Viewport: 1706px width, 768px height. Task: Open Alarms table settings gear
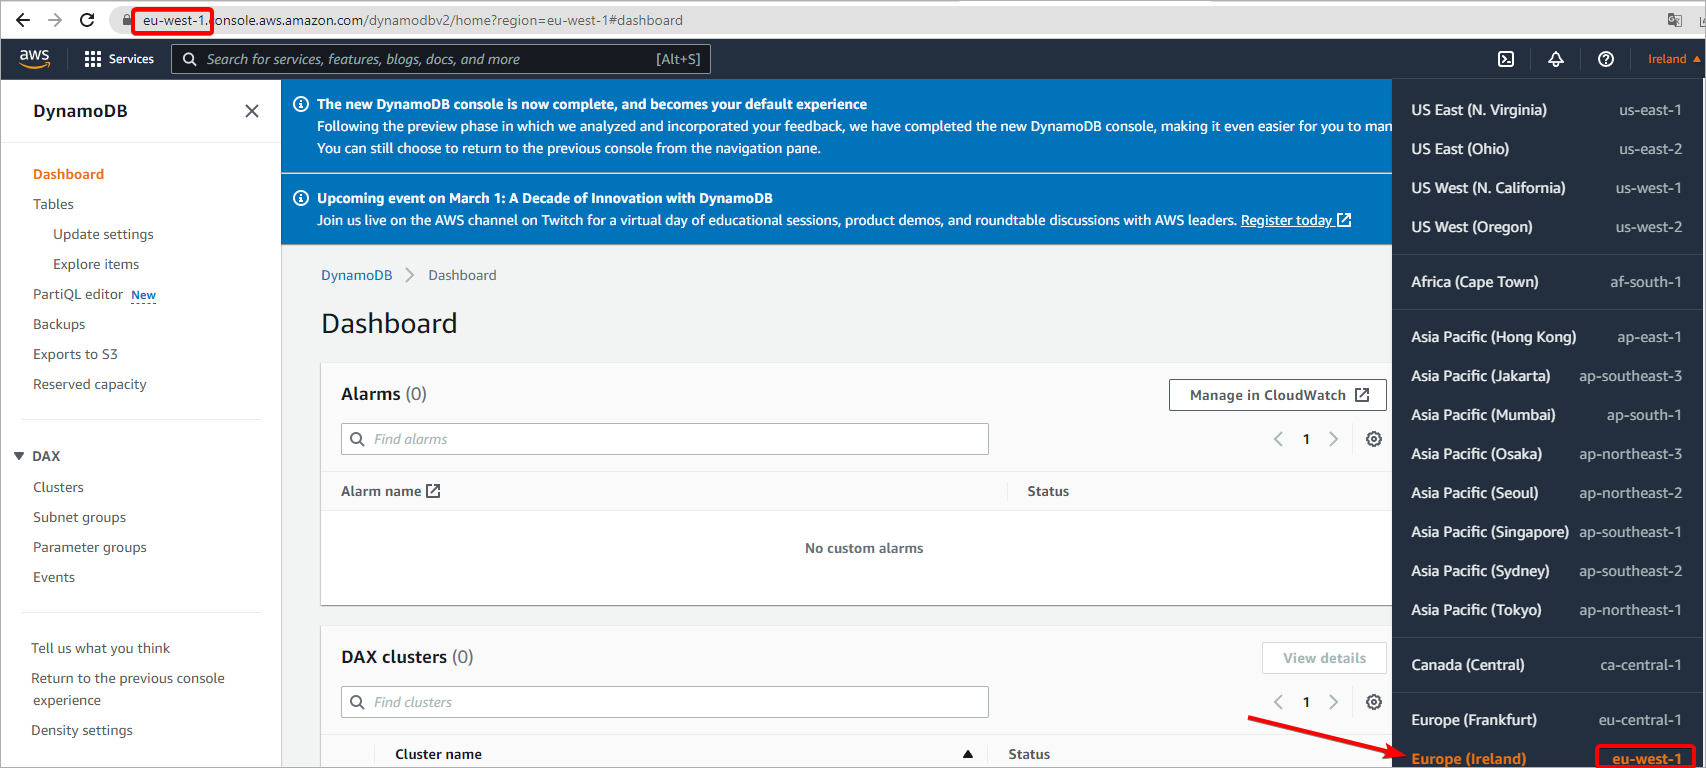click(1374, 439)
